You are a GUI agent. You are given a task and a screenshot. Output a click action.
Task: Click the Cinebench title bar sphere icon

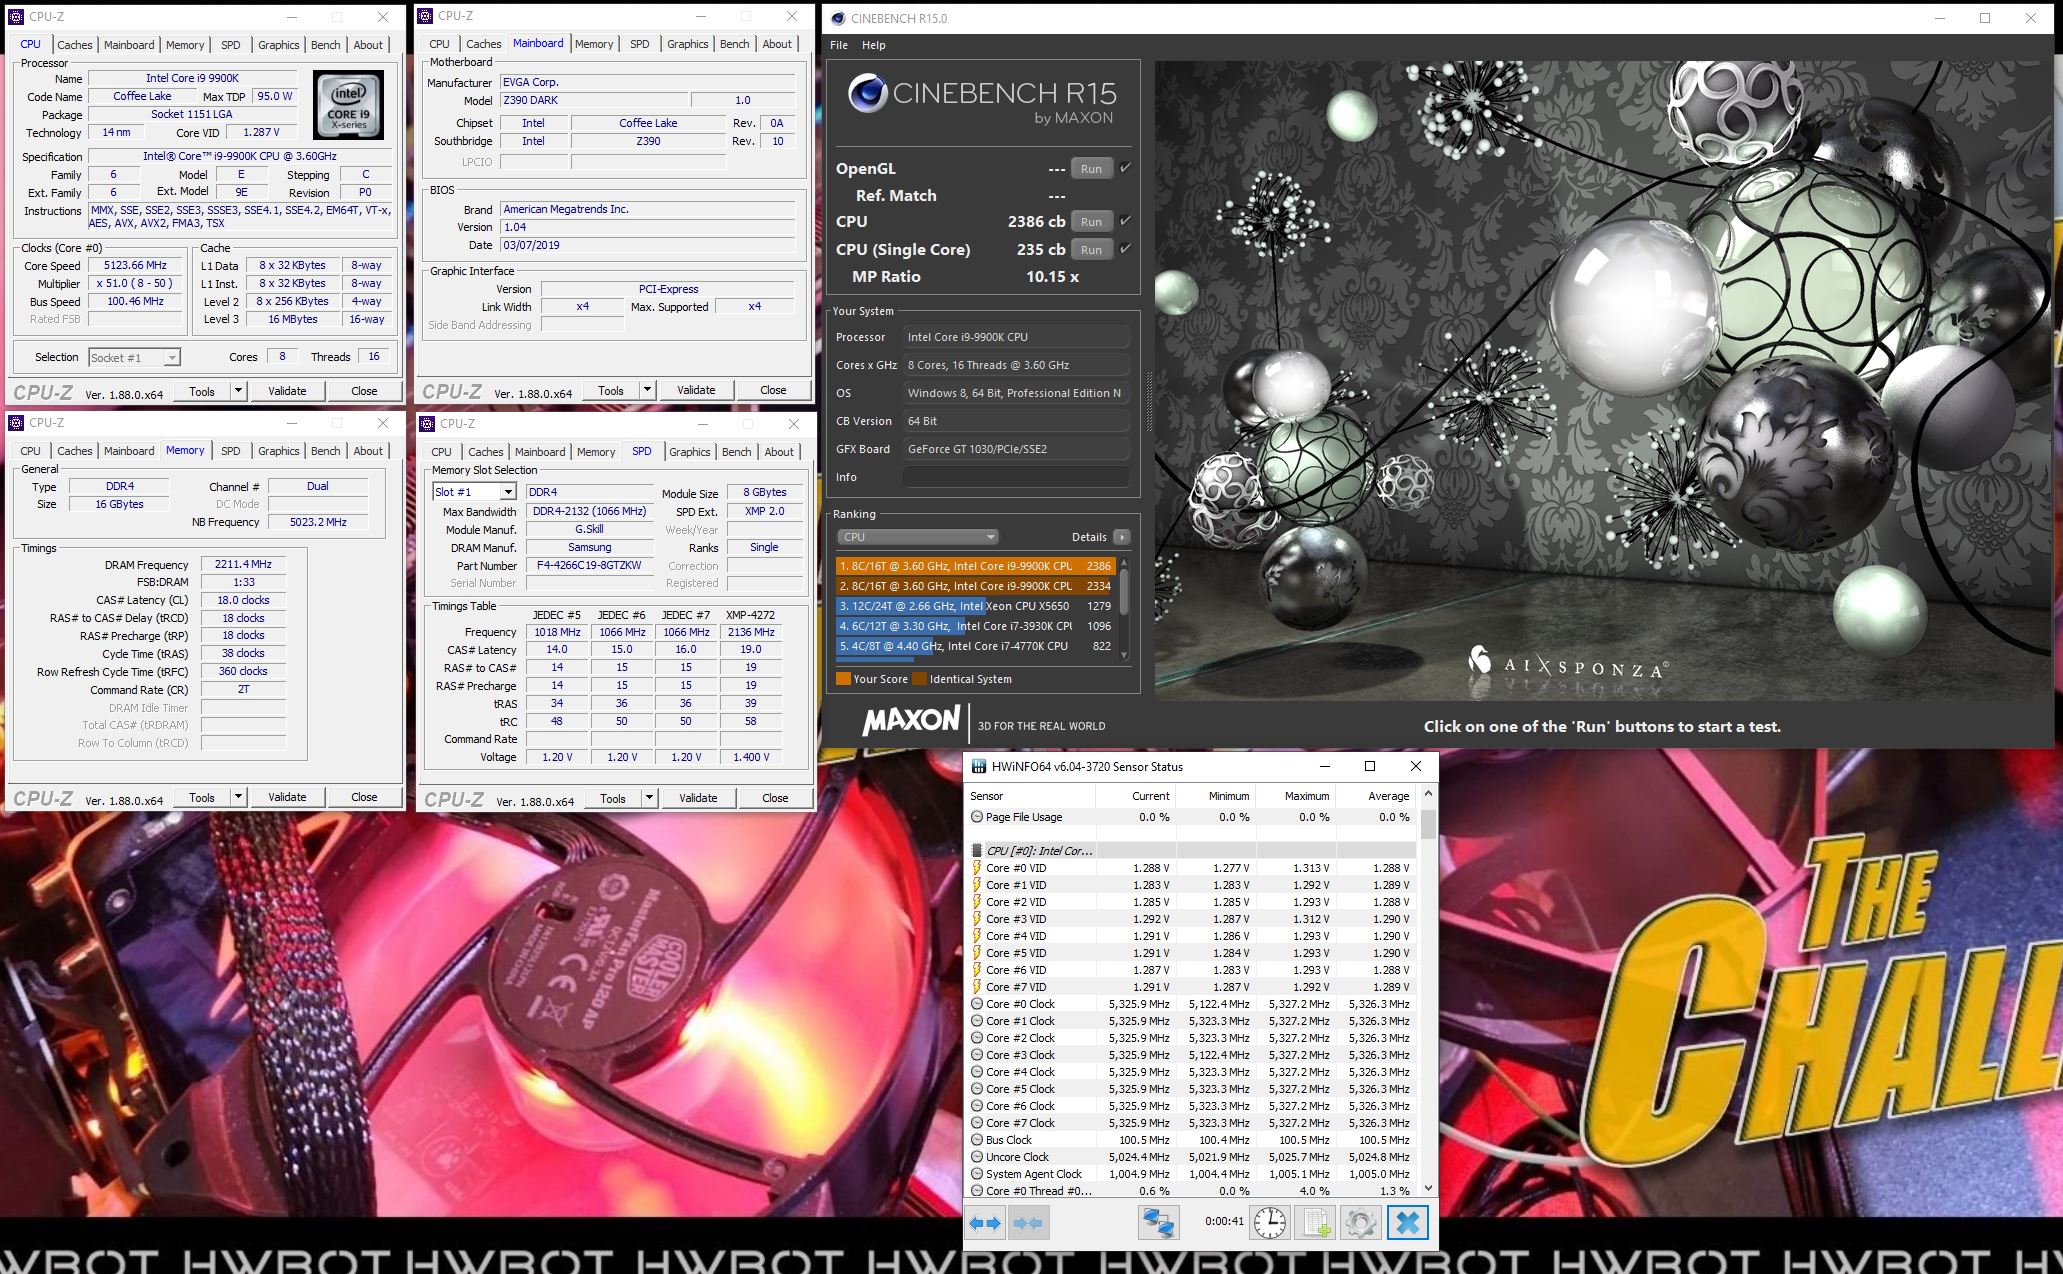(837, 18)
